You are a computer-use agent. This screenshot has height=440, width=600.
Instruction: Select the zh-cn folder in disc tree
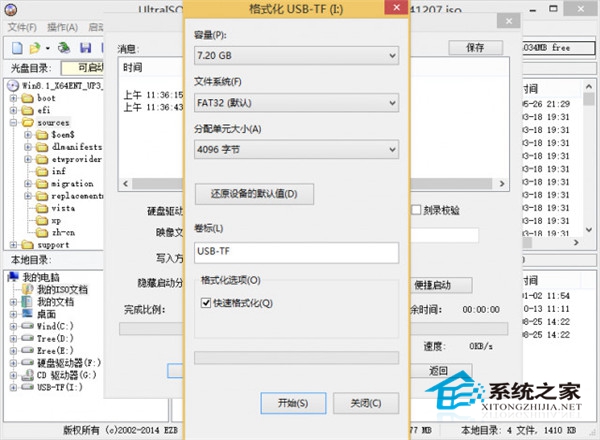(x=63, y=233)
